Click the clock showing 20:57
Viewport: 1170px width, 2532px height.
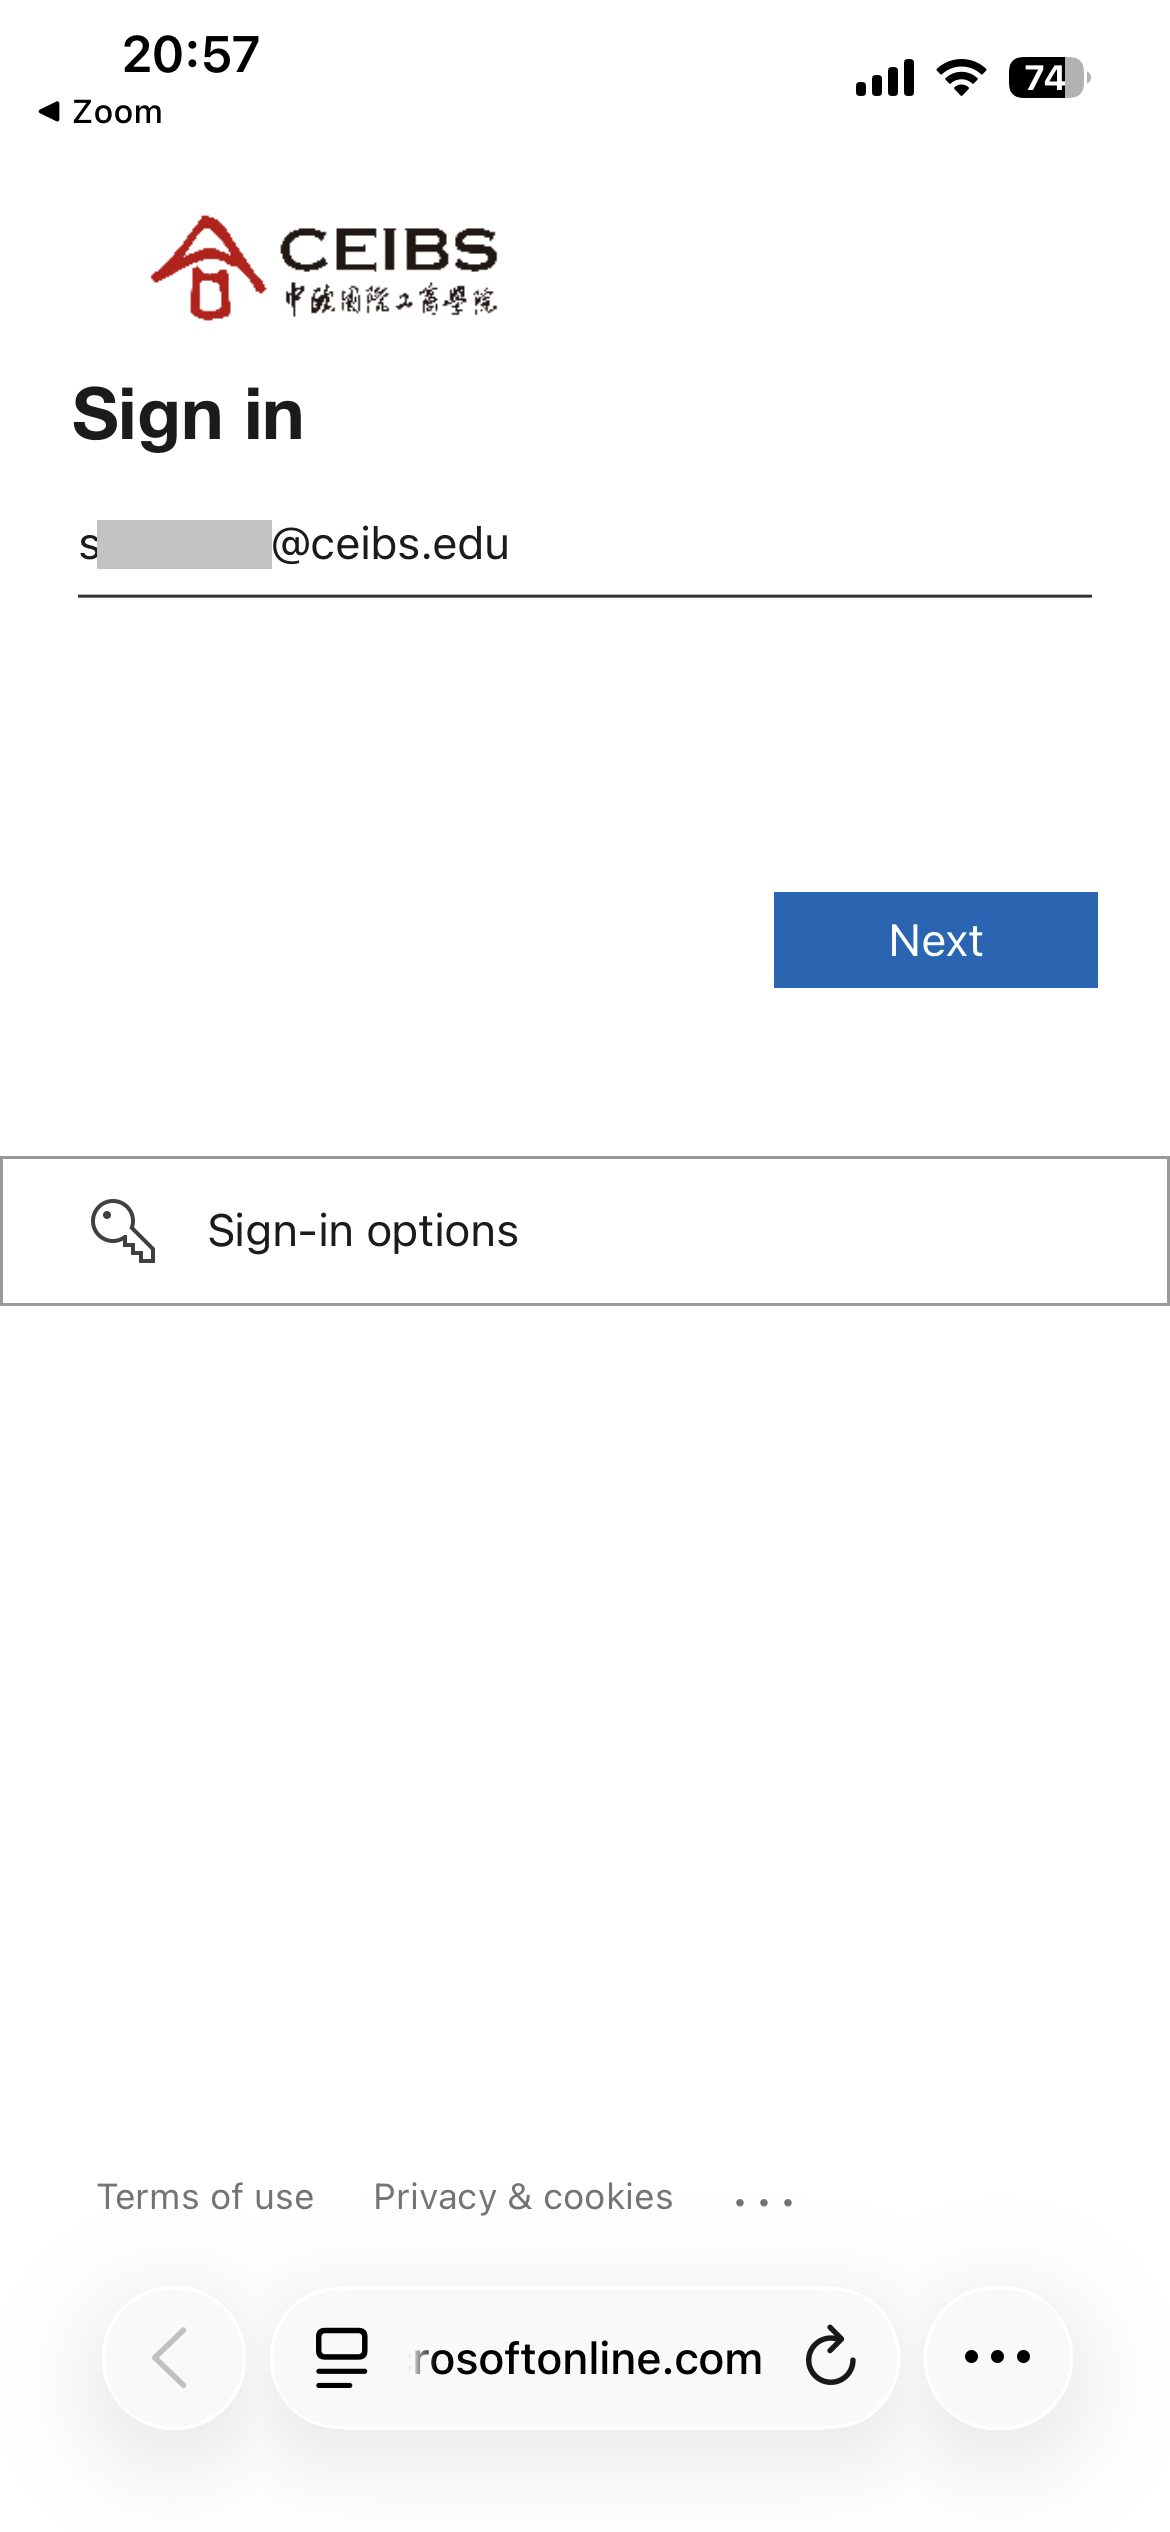(191, 55)
